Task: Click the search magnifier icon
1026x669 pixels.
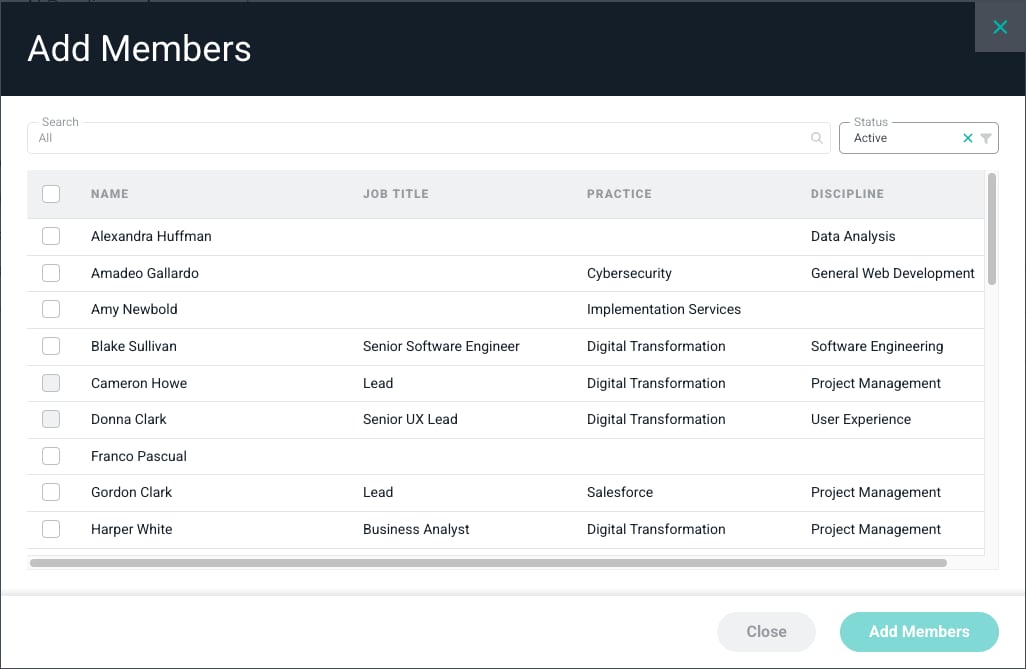Action: pos(816,138)
